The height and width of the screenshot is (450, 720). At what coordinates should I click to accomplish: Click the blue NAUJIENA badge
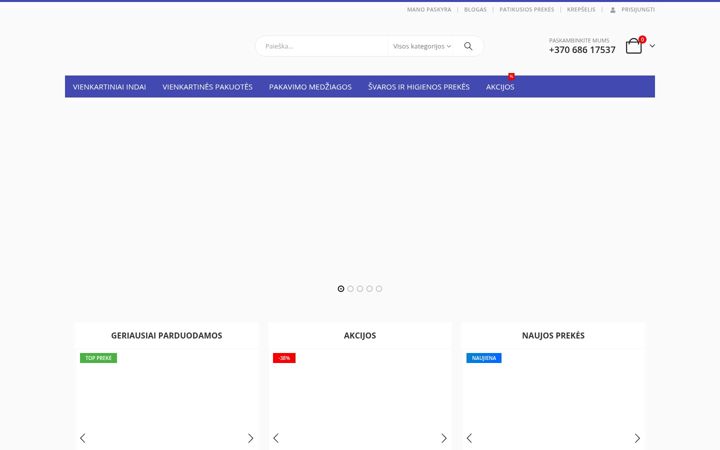484,358
